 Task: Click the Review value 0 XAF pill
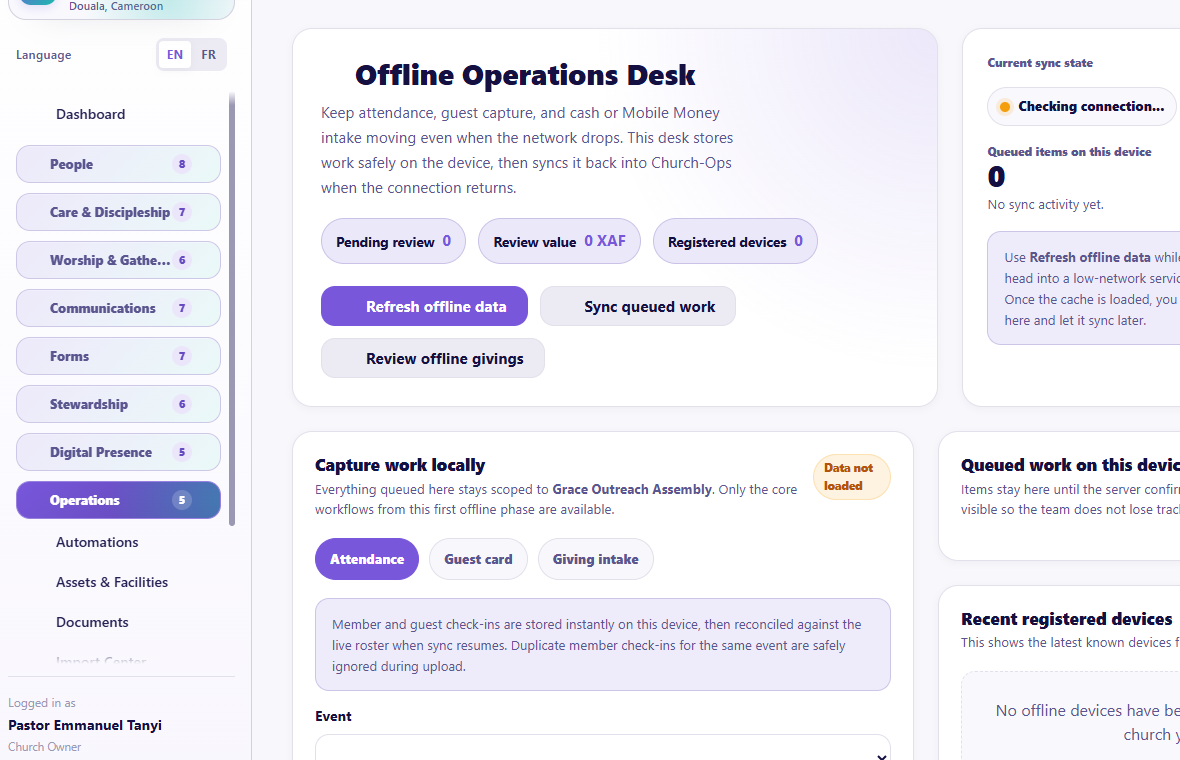(559, 242)
